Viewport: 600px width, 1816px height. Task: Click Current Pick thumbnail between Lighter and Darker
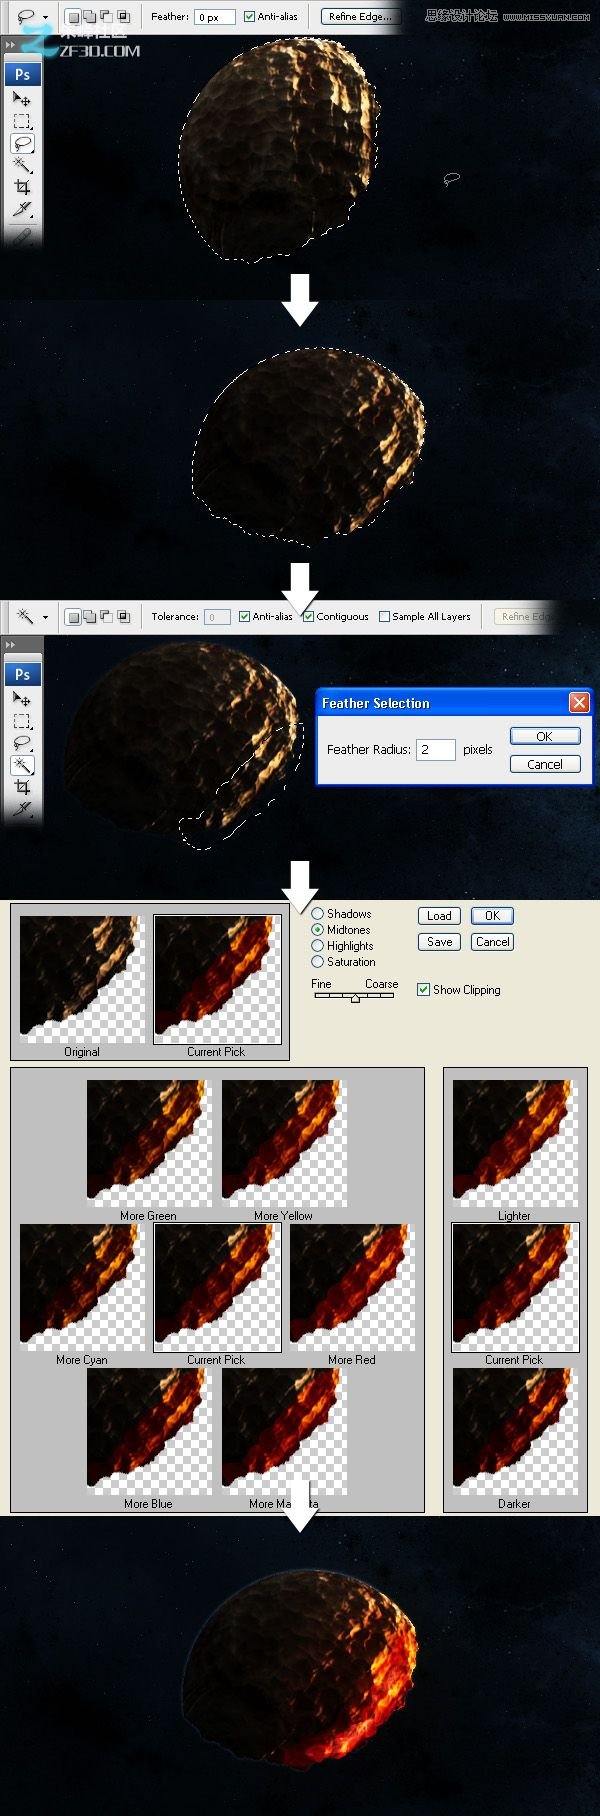pyautogui.click(x=515, y=1288)
